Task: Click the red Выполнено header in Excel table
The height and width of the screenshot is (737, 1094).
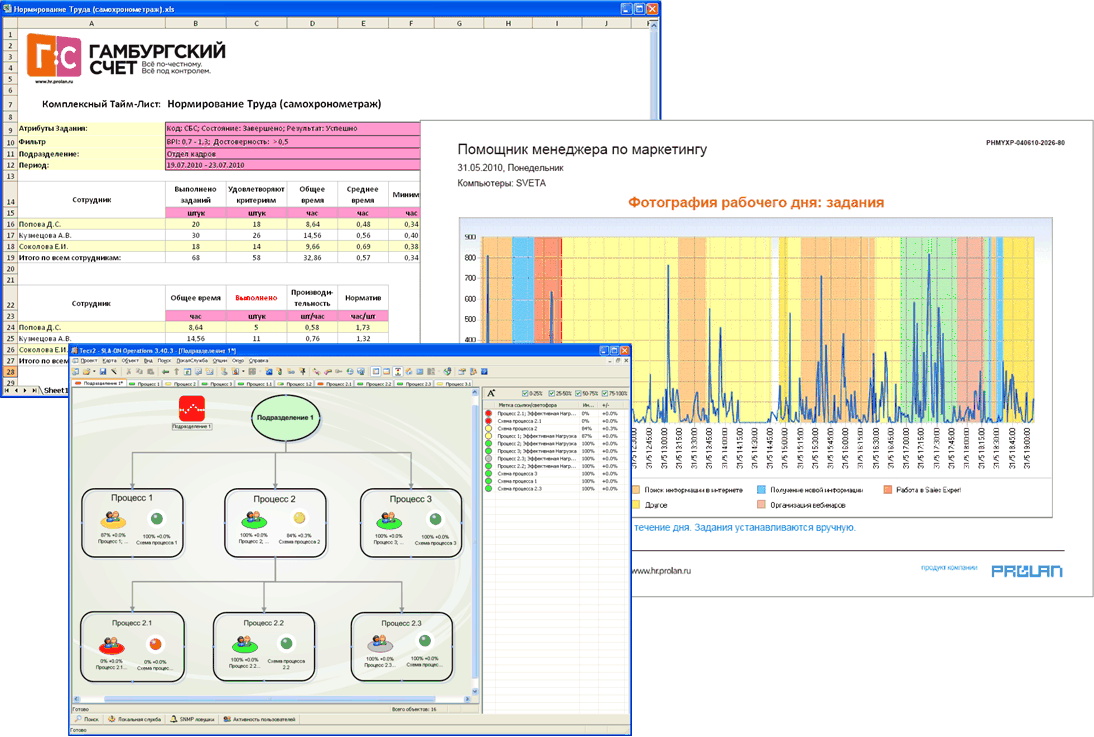Action: pos(256,298)
